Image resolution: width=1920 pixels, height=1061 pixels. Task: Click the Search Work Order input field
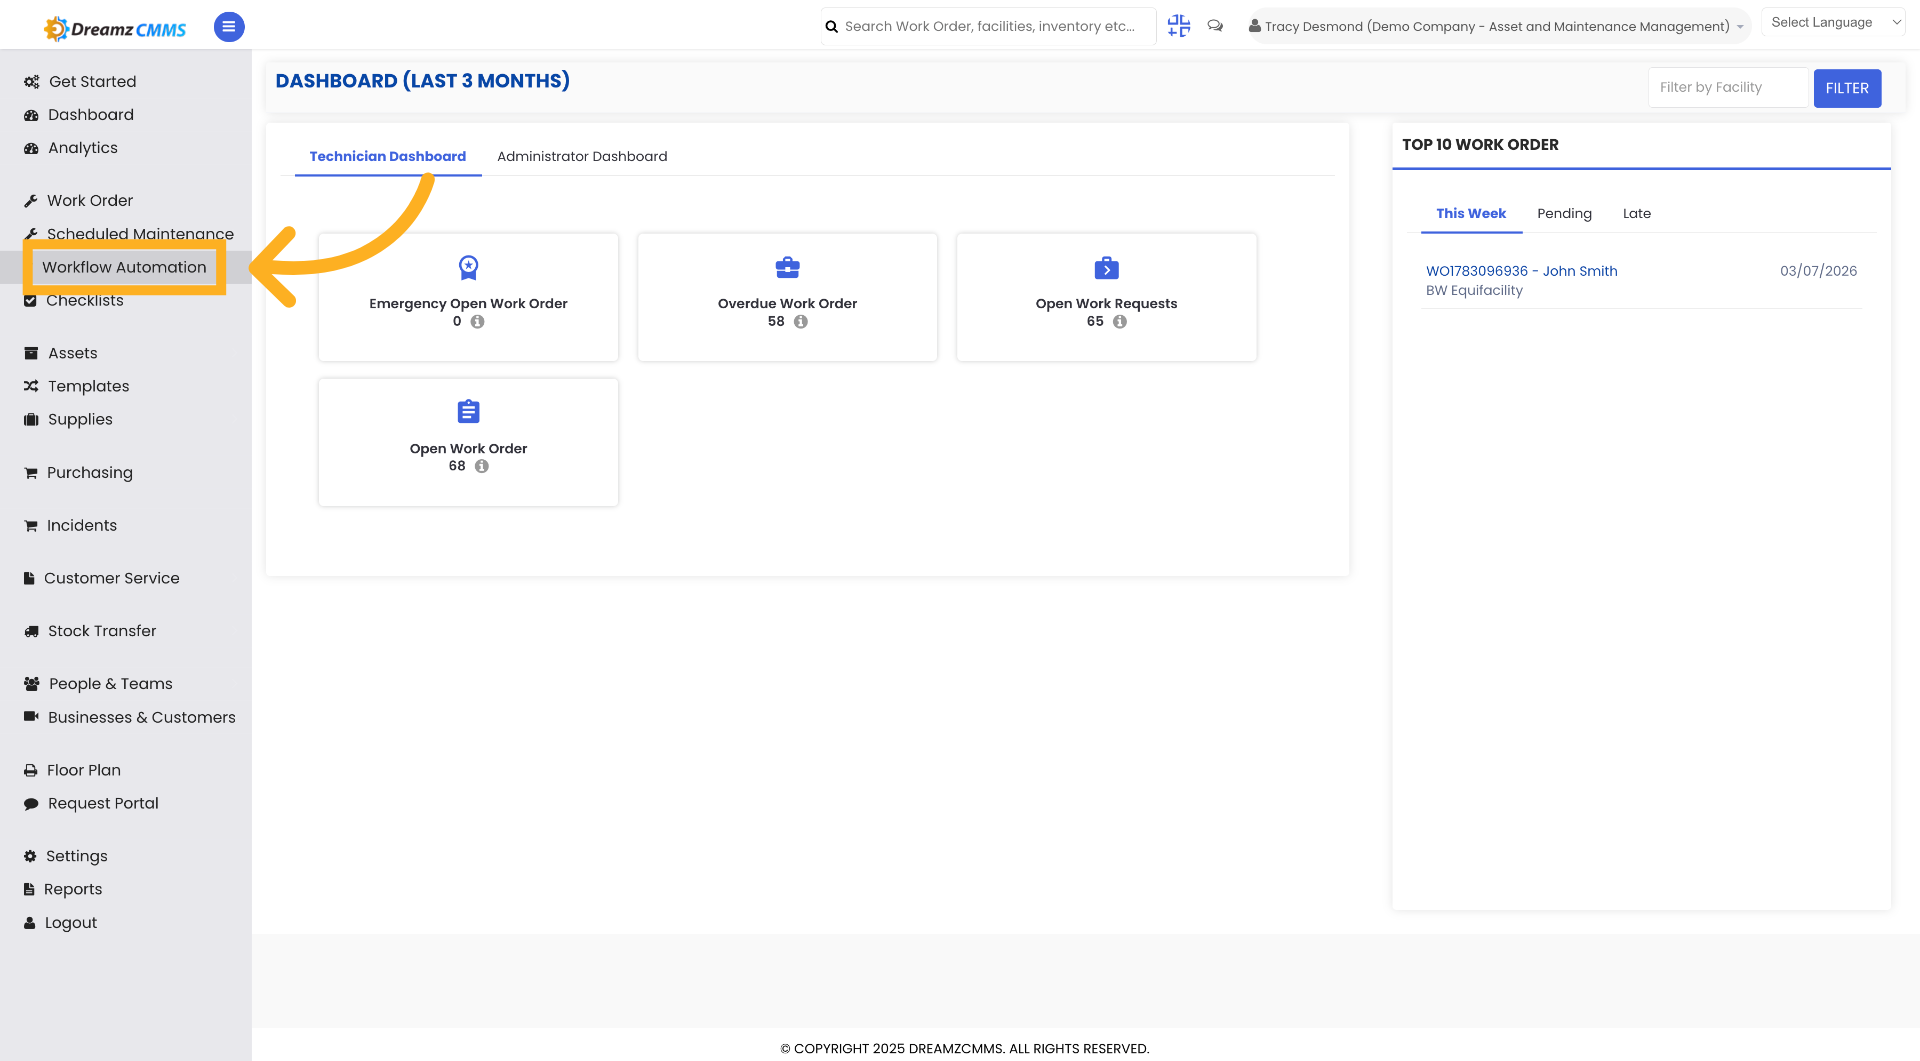(x=990, y=26)
